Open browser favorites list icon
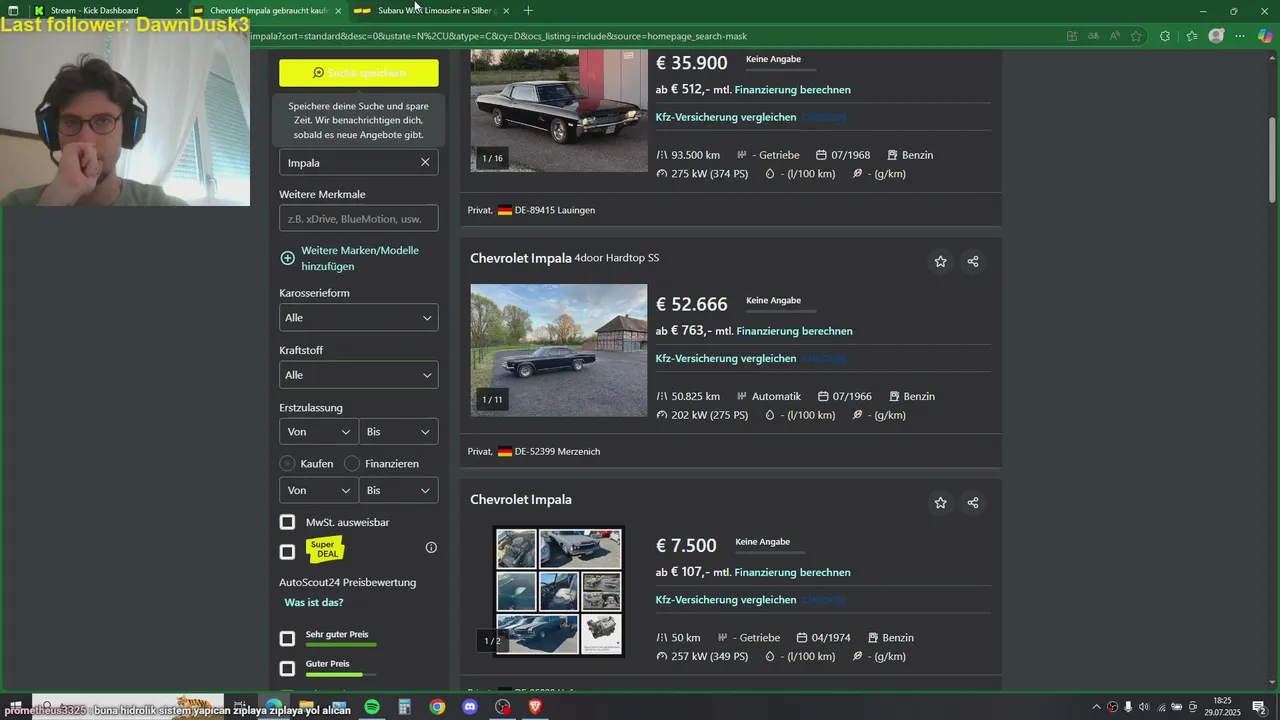The width and height of the screenshot is (1280, 720). (1191, 36)
